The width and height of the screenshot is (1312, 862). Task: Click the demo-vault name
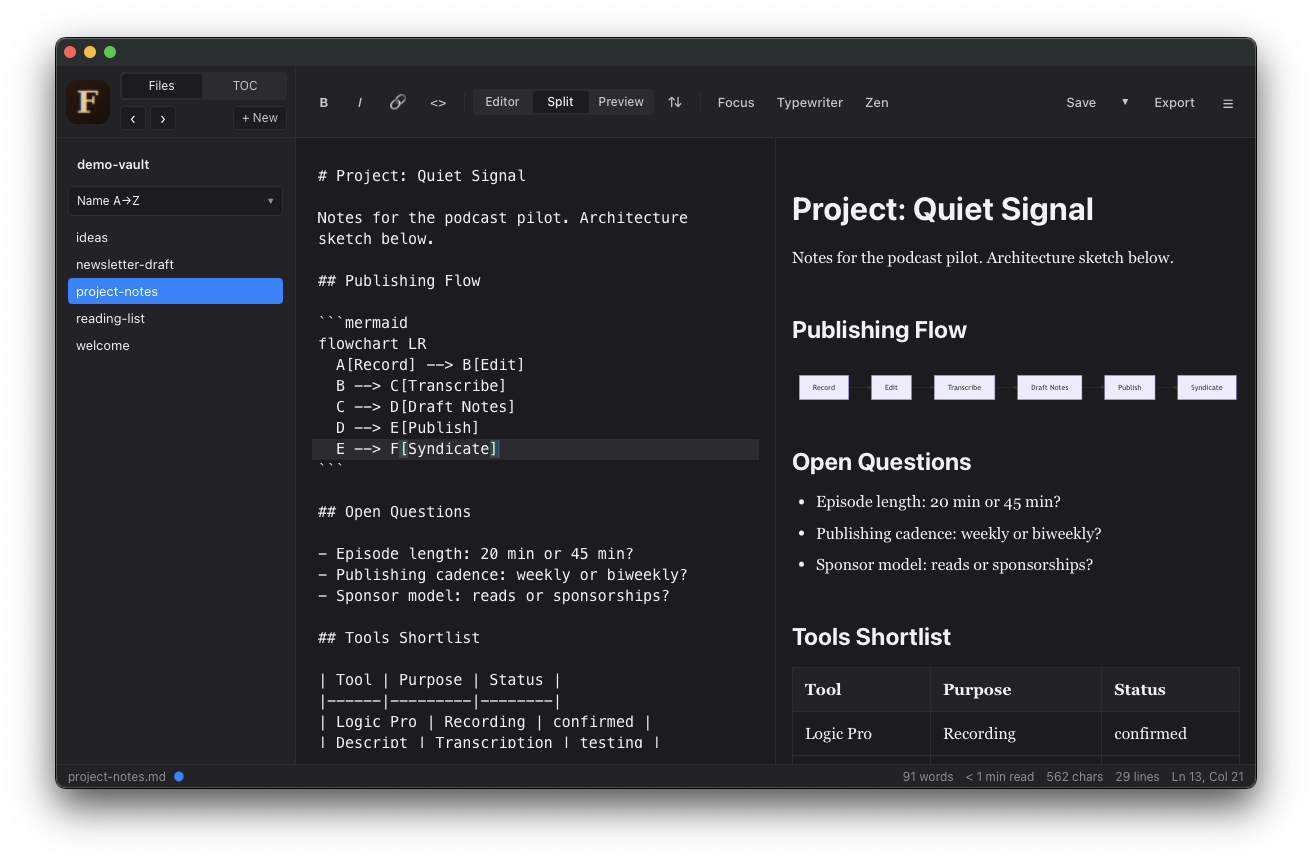coord(113,164)
